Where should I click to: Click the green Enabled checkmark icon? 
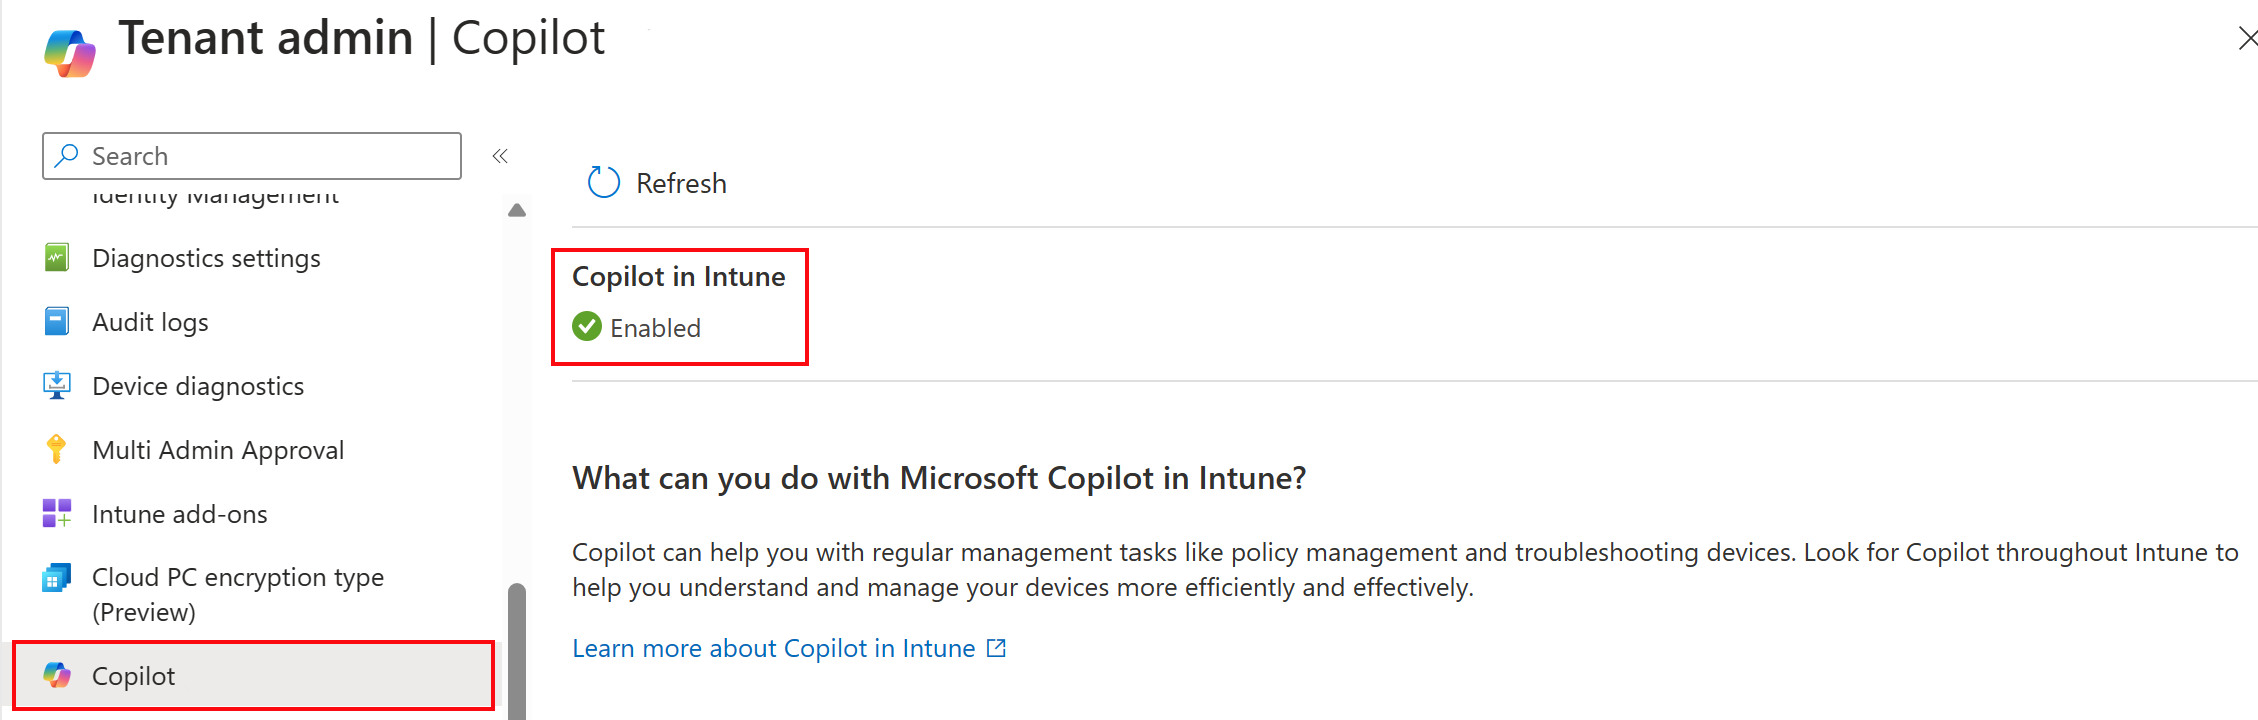[587, 326]
